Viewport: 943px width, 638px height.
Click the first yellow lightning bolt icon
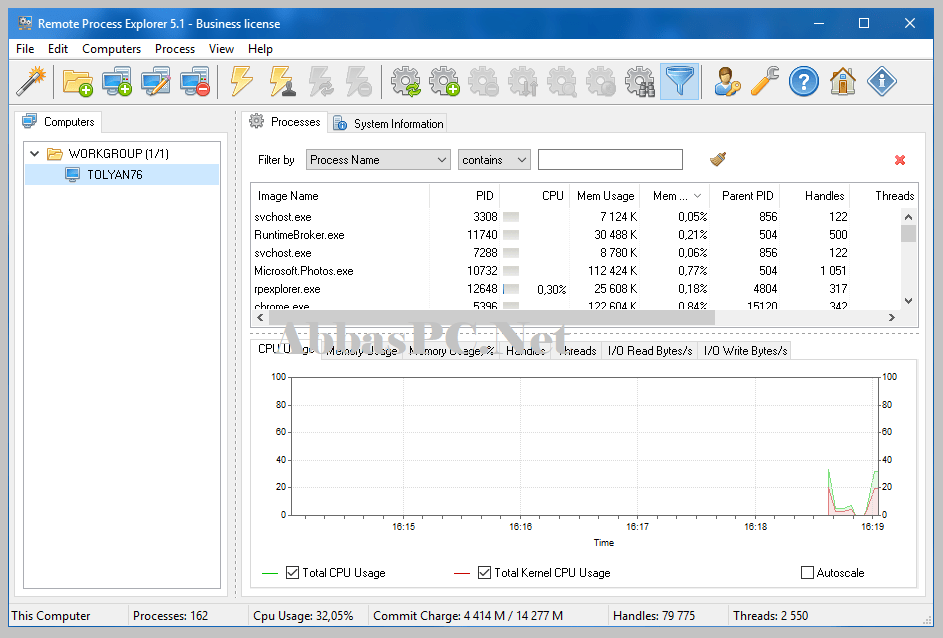(x=242, y=81)
